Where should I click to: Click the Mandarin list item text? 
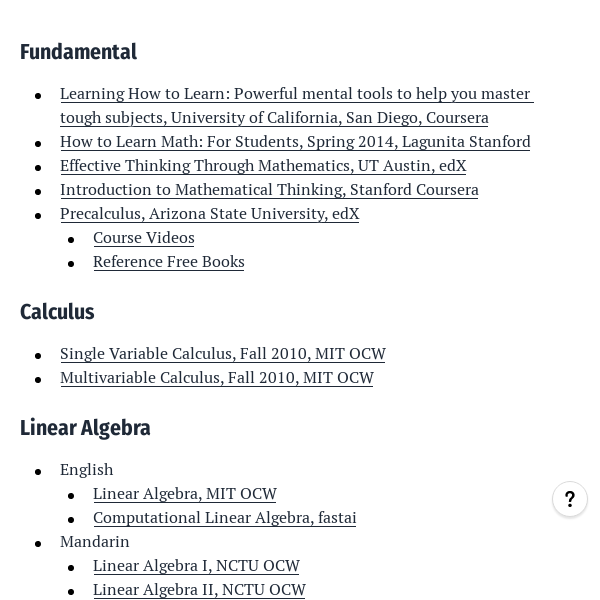point(95,542)
